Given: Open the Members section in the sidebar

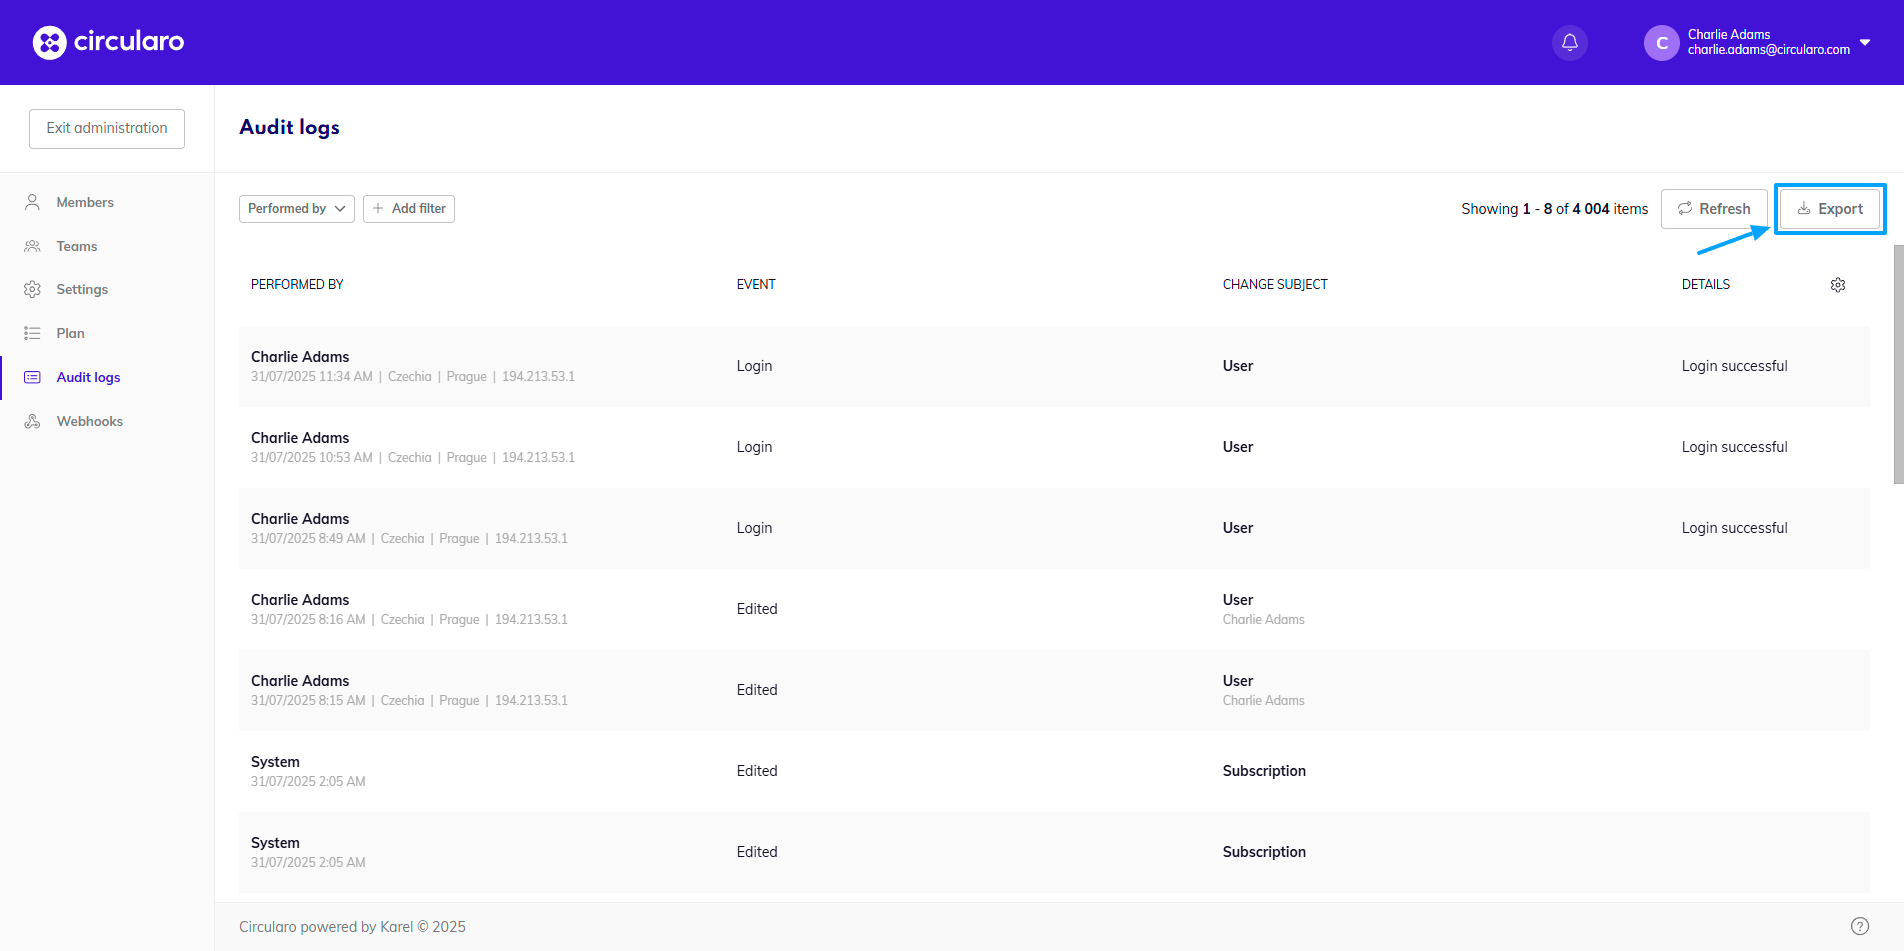Looking at the screenshot, I should pyautogui.click(x=85, y=201).
